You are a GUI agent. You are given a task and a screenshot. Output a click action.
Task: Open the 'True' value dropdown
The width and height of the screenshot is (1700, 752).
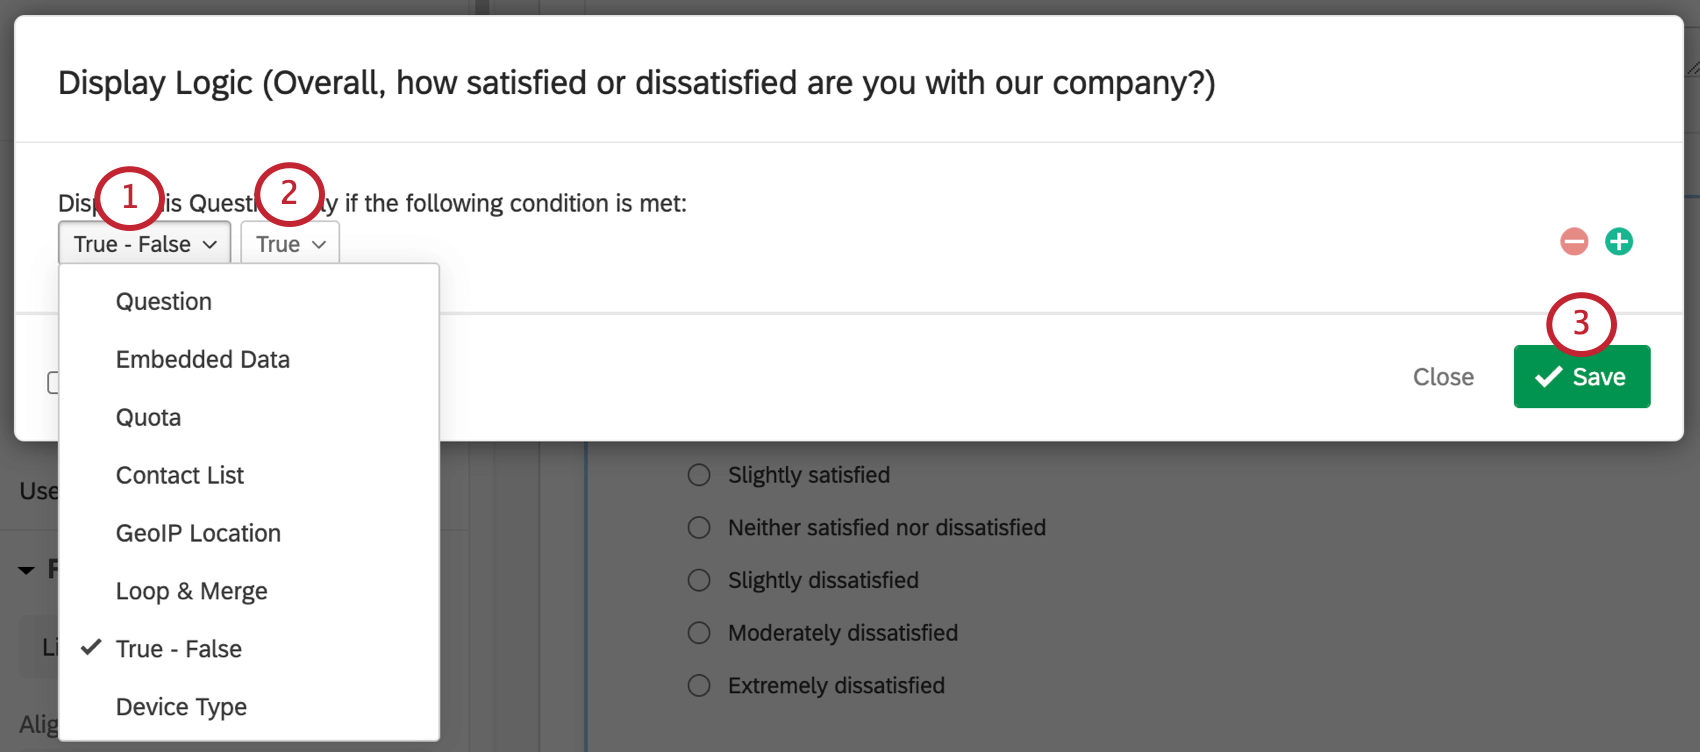pyautogui.click(x=289, y=243)
